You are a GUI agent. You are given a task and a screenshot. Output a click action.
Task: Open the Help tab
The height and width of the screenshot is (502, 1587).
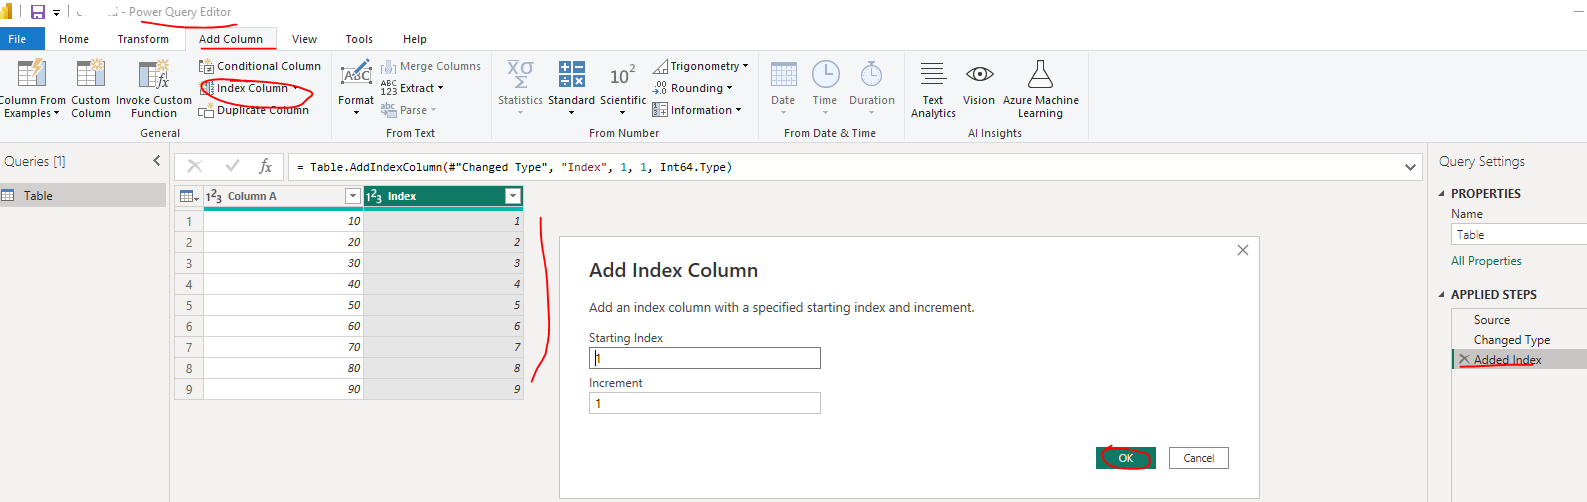(x=415, y=39)
